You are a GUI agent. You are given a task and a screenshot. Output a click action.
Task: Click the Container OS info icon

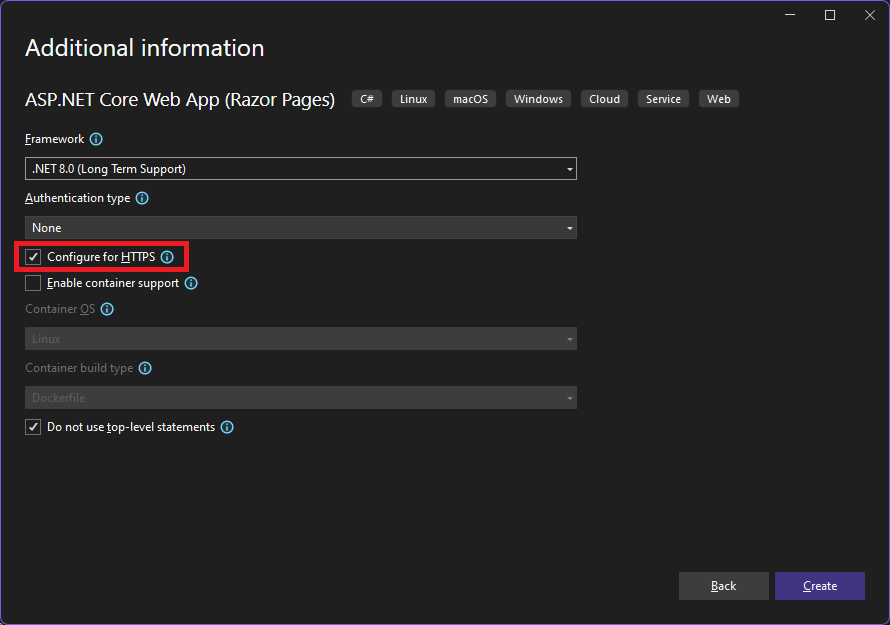point(106,309)
